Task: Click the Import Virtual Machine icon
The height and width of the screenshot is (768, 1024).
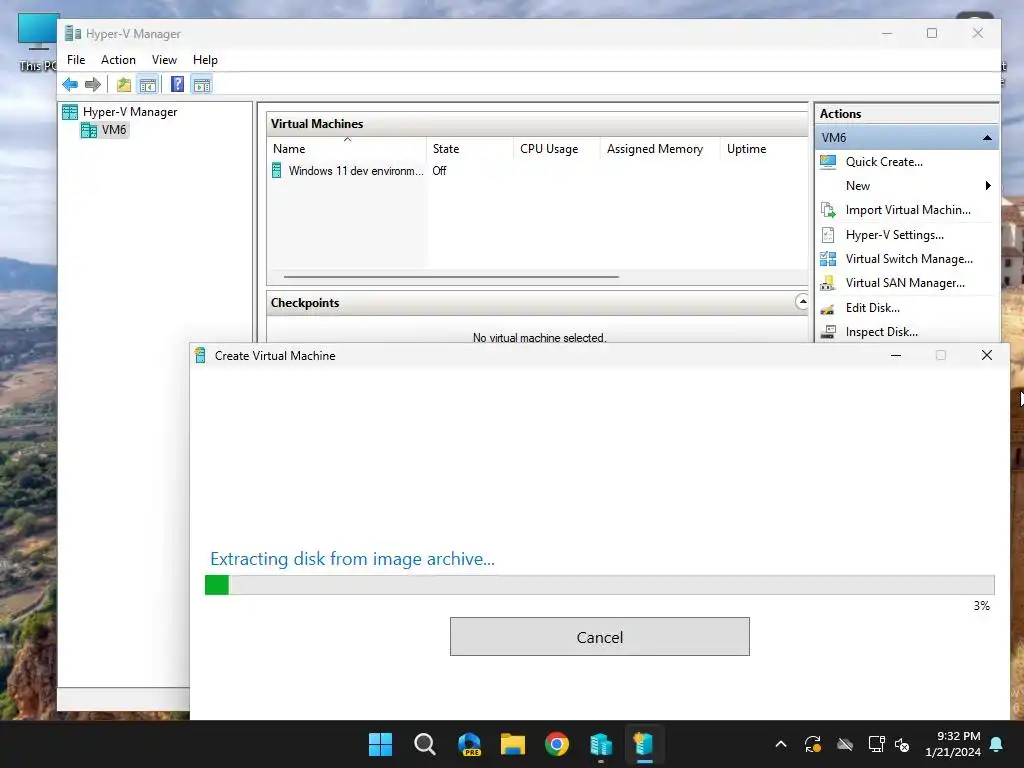Action: coord(828,210)
